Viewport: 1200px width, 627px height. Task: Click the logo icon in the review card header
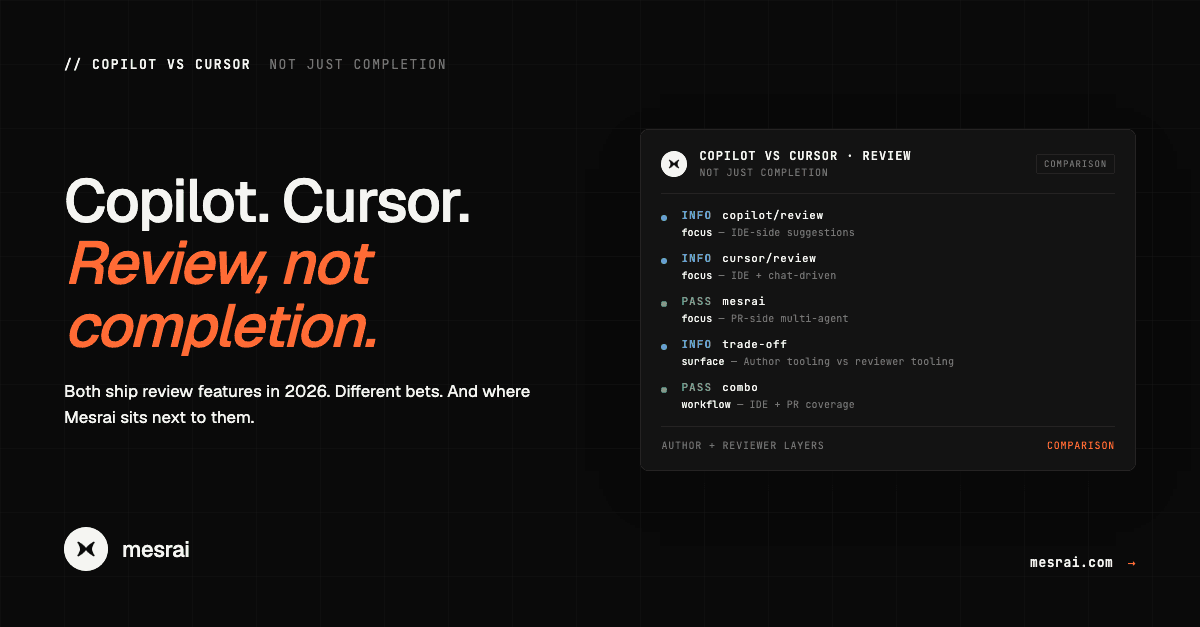[x=674, y=163]
